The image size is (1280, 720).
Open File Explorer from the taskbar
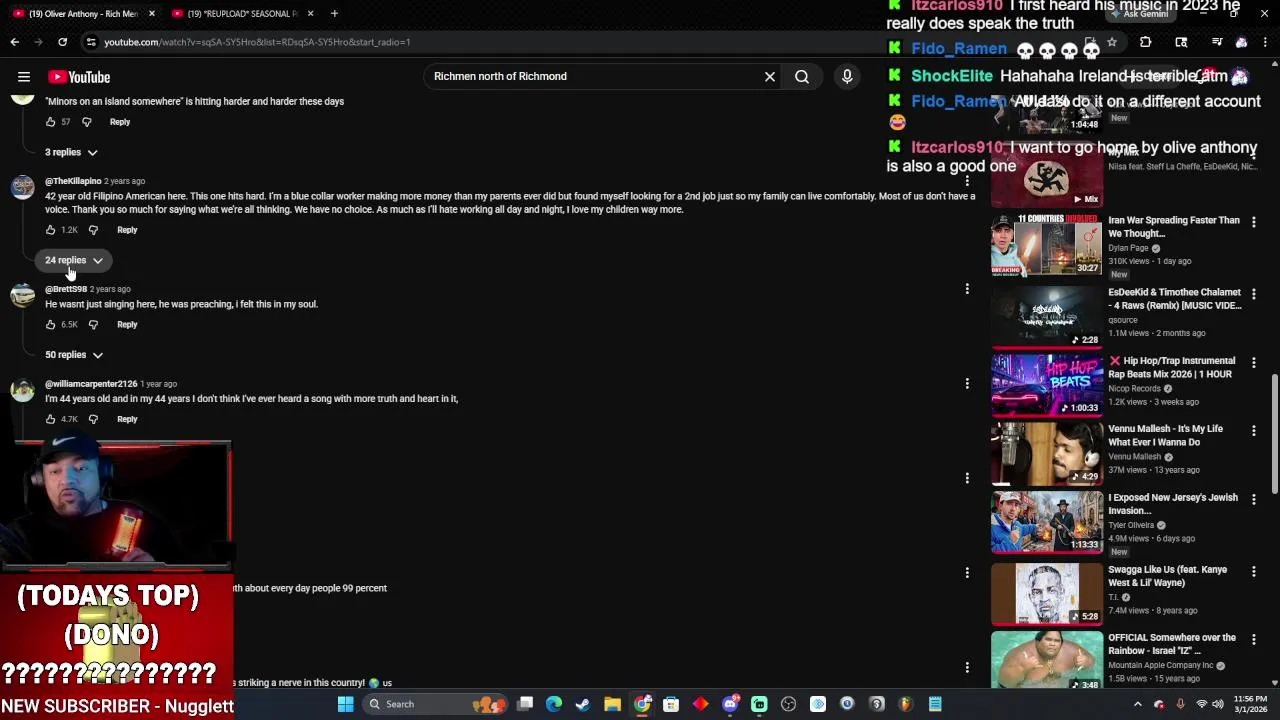click(612, 704)
